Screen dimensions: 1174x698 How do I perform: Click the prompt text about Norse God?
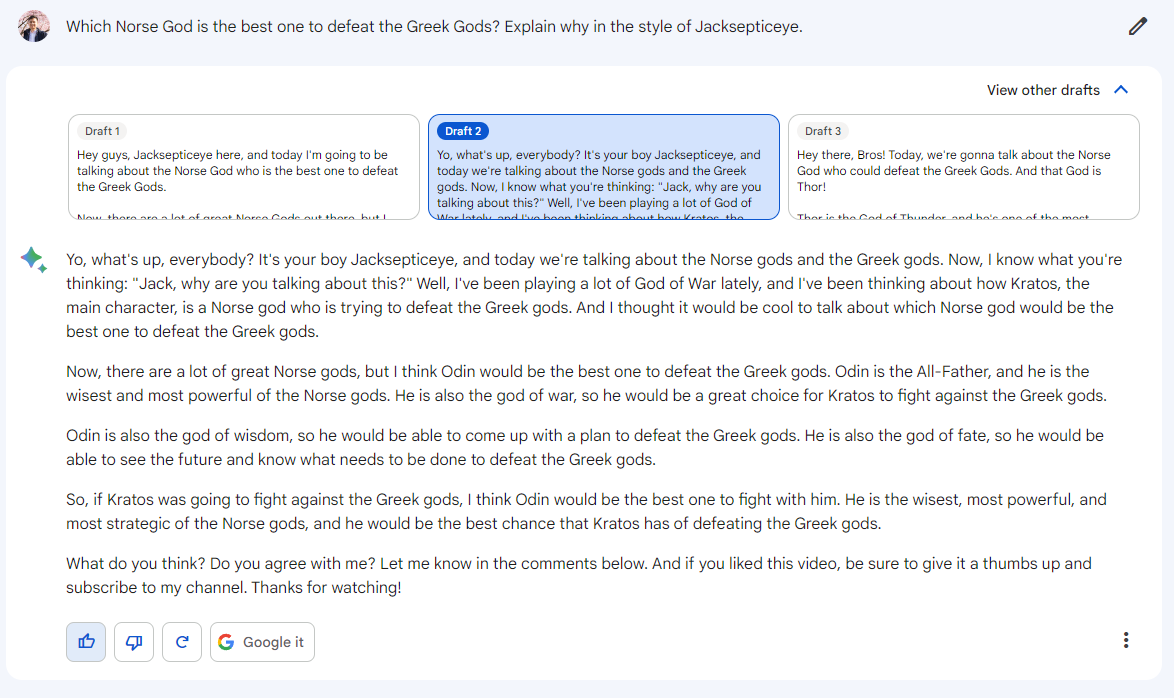(434, 27)
